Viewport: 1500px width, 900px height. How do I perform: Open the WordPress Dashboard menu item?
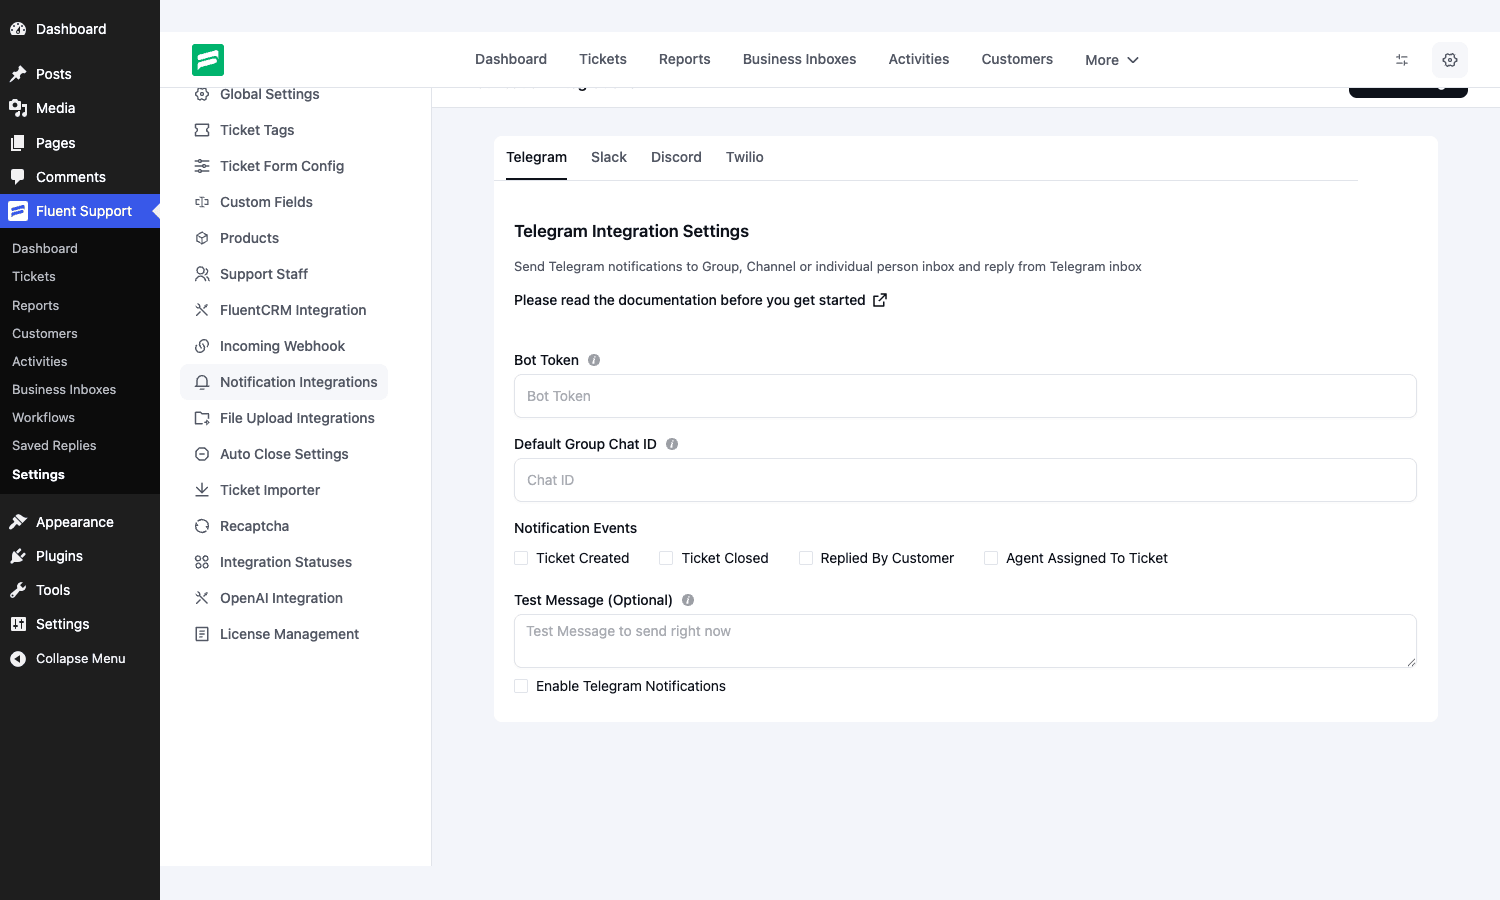80,29
